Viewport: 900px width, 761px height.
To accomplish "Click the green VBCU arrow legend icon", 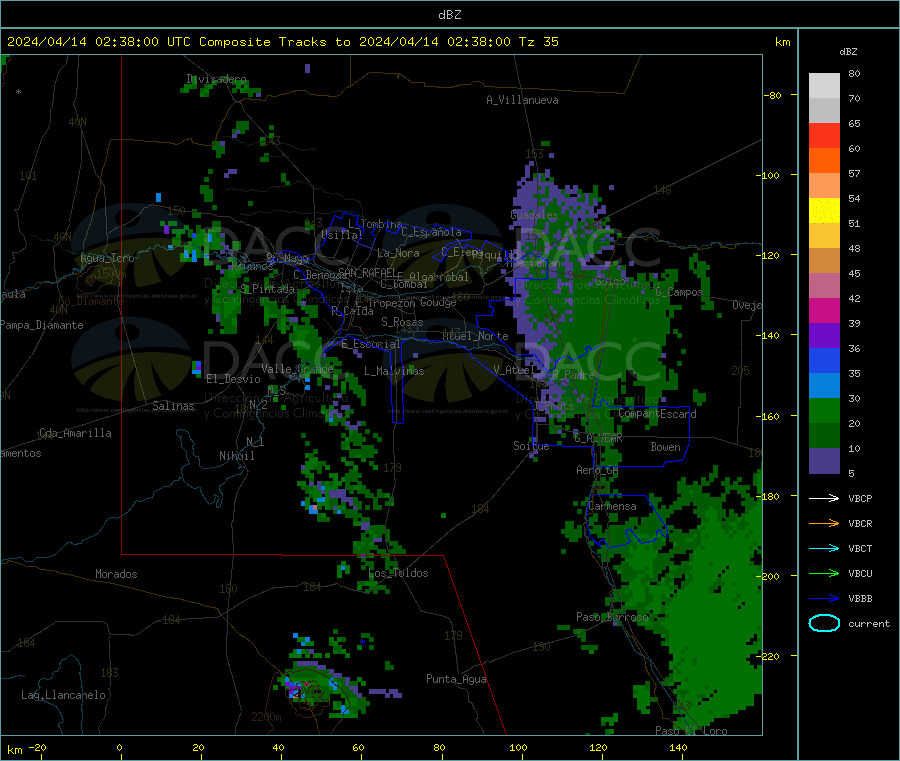I will pyautogui.click(x=824, y=573).
